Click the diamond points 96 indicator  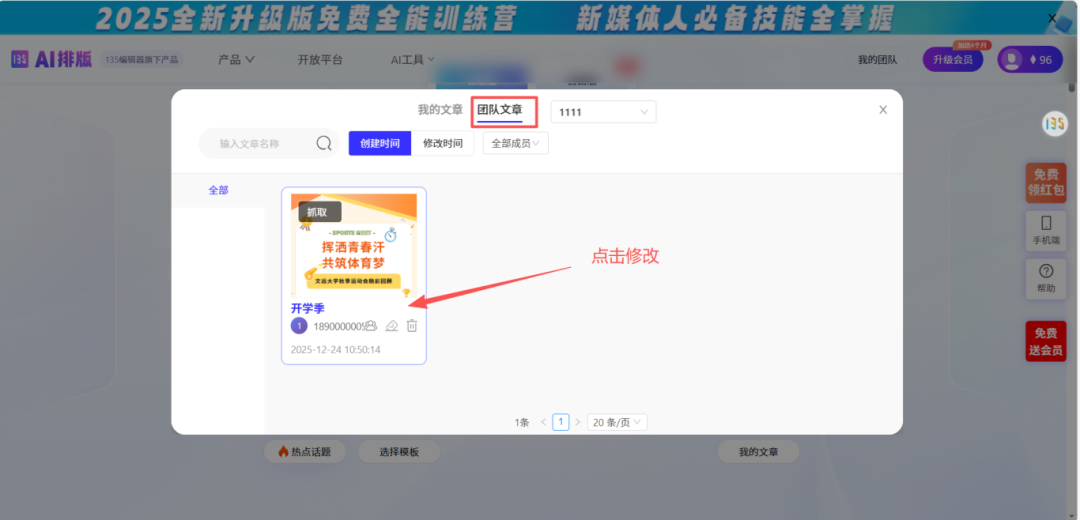click(x=1041, y=60)
